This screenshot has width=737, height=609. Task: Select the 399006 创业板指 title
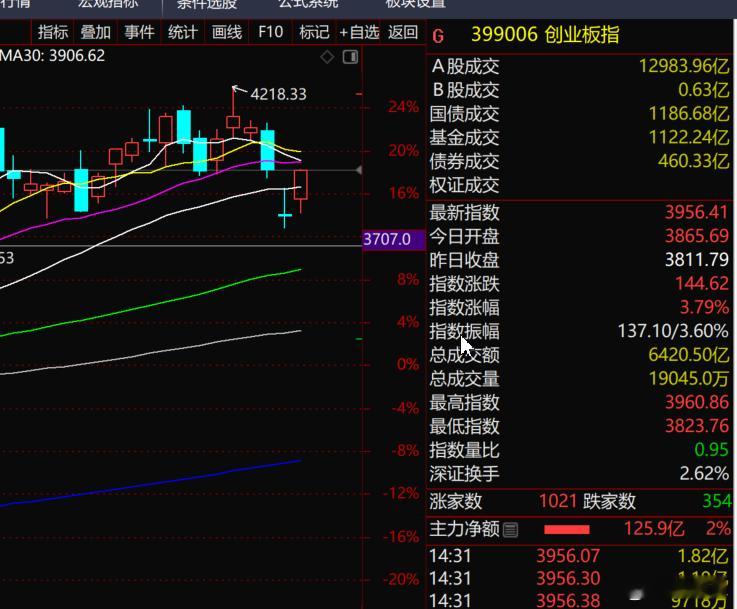click(545, 34)
